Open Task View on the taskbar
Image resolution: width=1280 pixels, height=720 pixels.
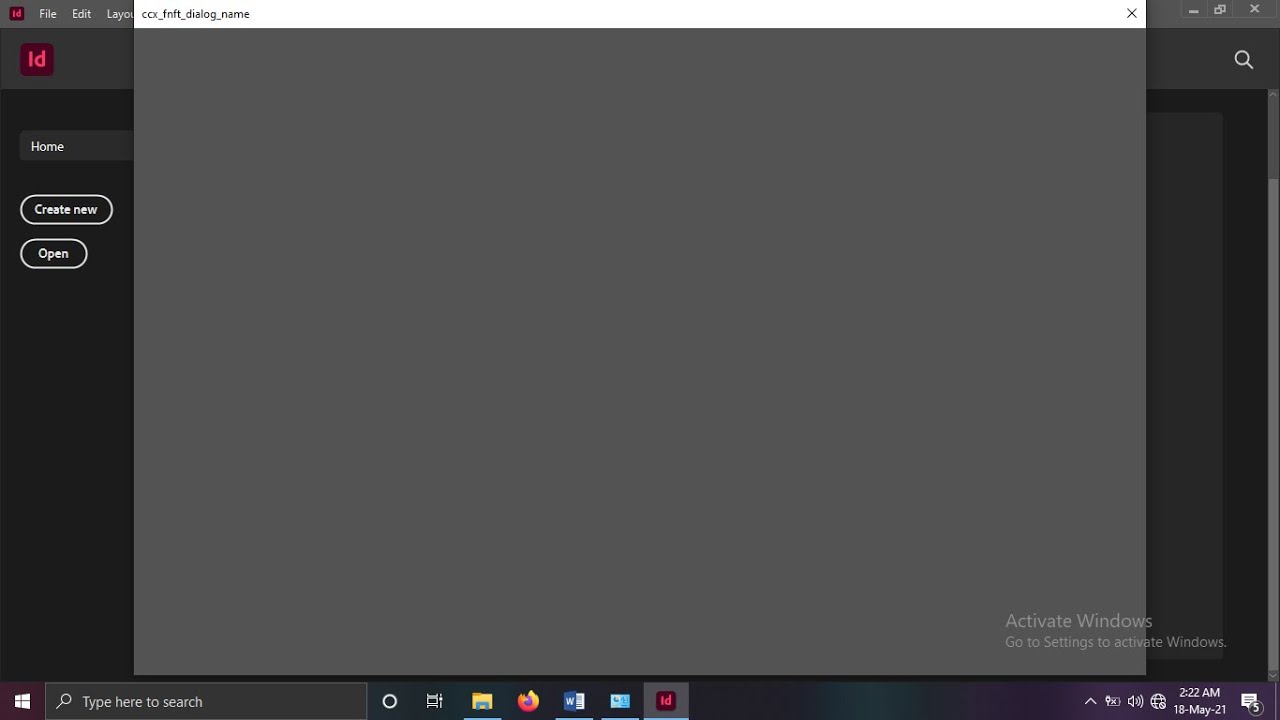coord(435,701)
